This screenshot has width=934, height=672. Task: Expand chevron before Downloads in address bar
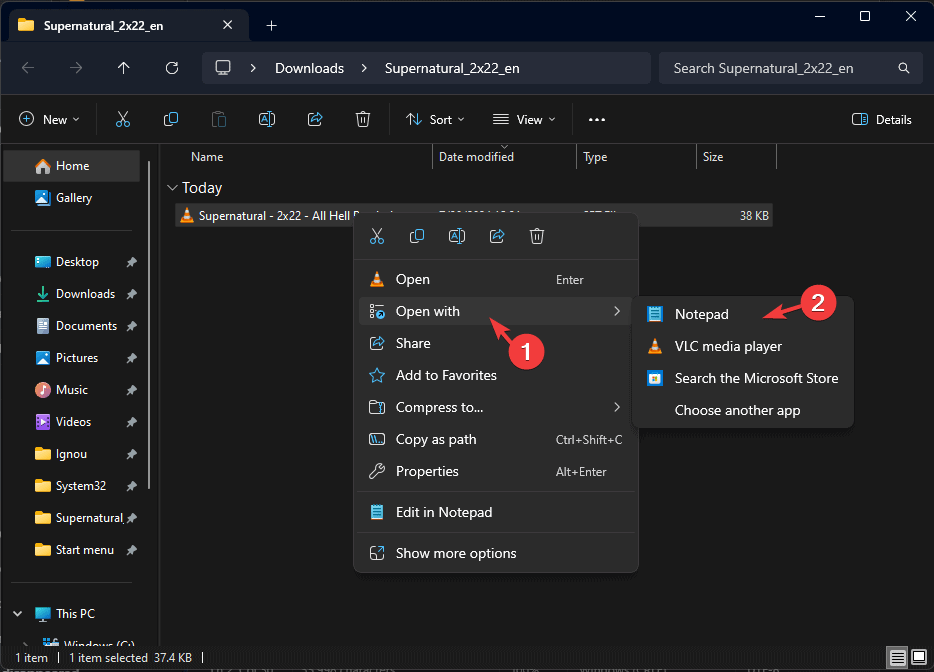tap(253, 68)
